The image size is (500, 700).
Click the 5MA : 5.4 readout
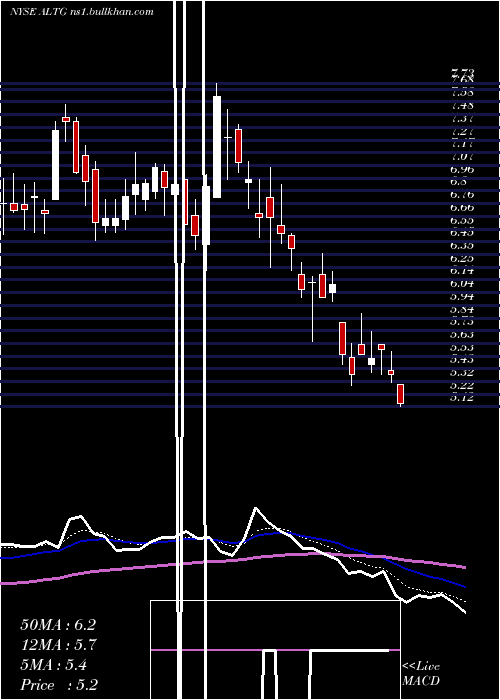click(54, 665)
